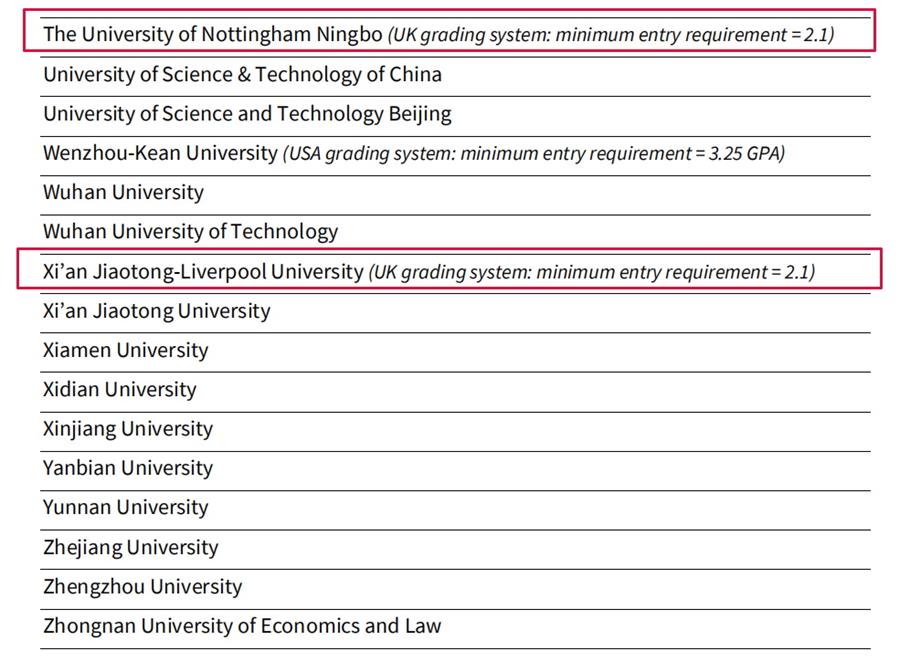Select University of Science & Technology of China
This screenshot has width=900, height=672.
click(242, 74)
